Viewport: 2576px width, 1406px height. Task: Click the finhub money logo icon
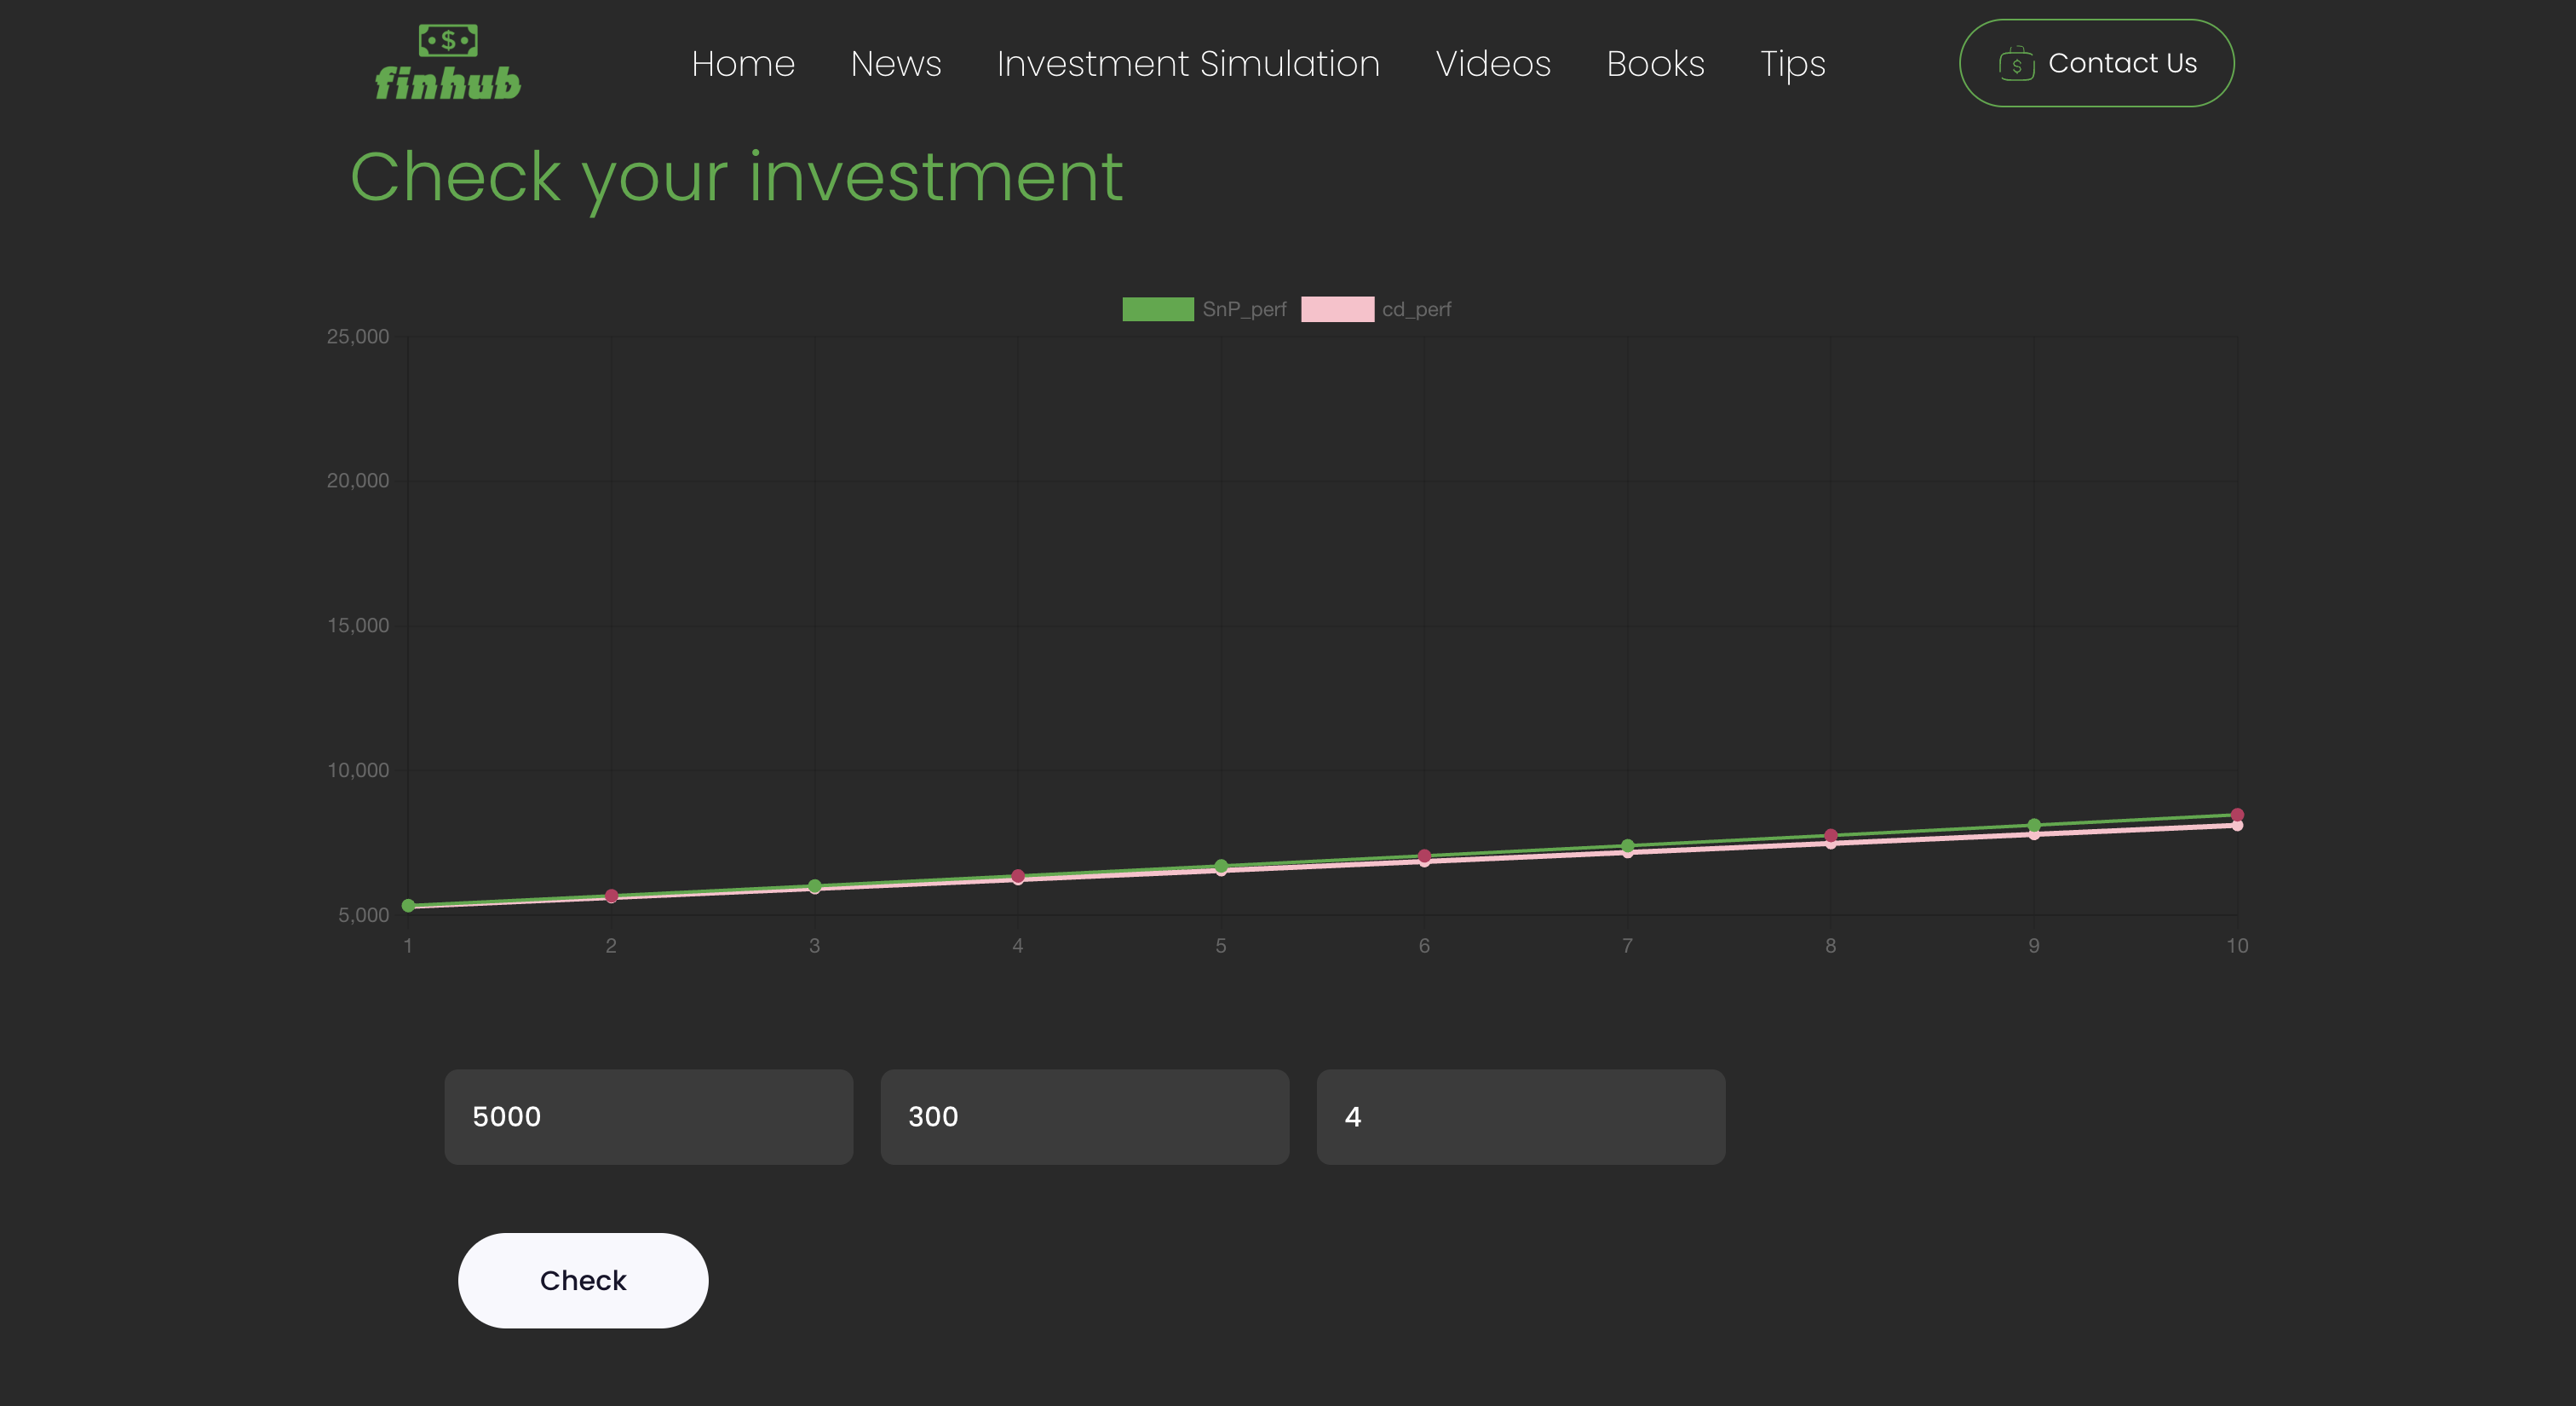[447, 41]
